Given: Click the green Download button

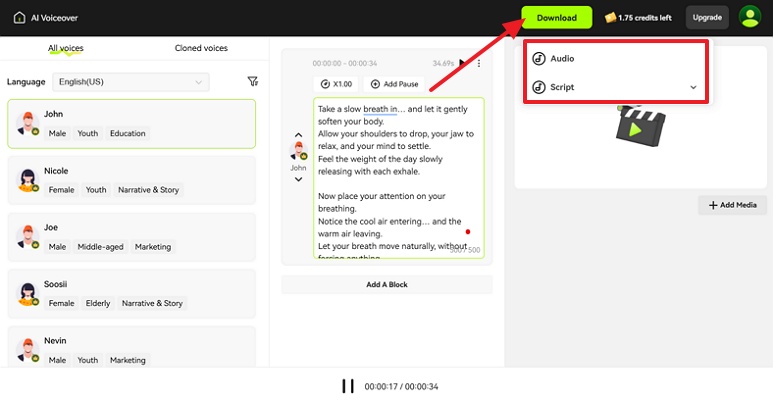Looking at the screenshot, I should click(x=556, y=17).
